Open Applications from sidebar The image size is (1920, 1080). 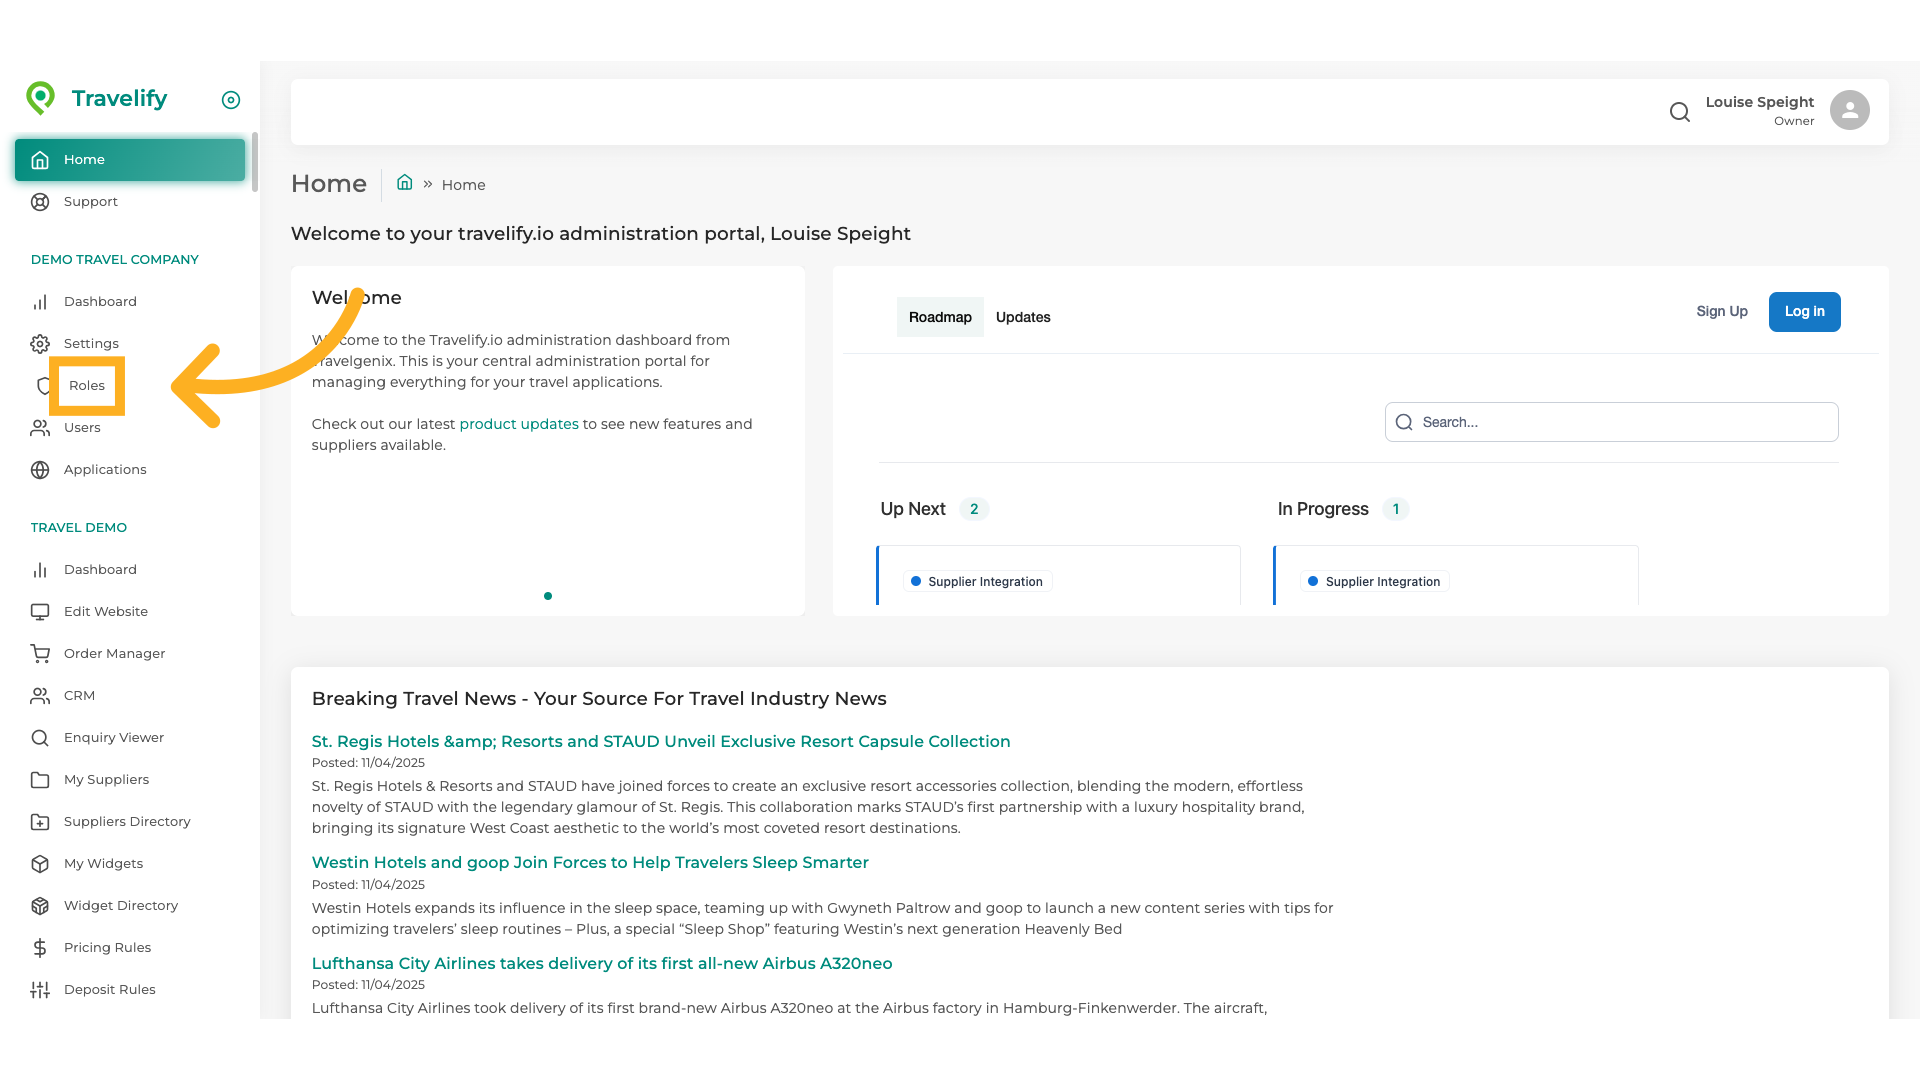[x=105, y=469]
